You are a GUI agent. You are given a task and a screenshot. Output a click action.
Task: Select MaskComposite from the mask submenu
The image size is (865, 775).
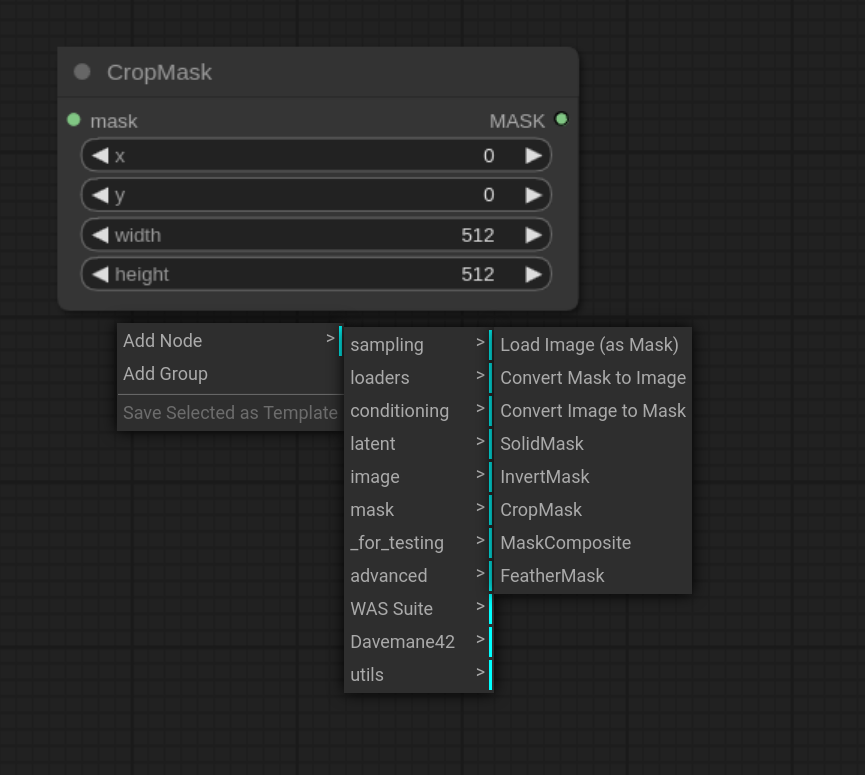(566, 543)
